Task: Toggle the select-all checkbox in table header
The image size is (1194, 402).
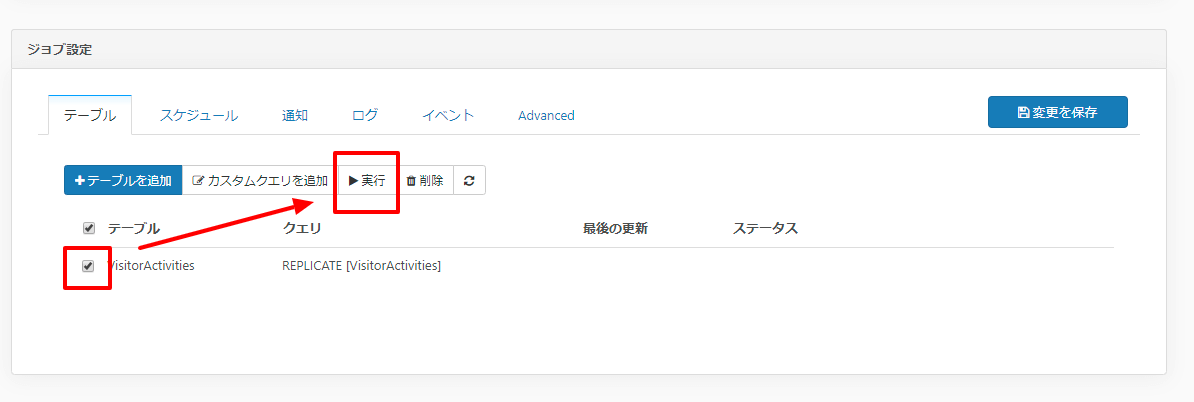Action: (x=88, y=228)
